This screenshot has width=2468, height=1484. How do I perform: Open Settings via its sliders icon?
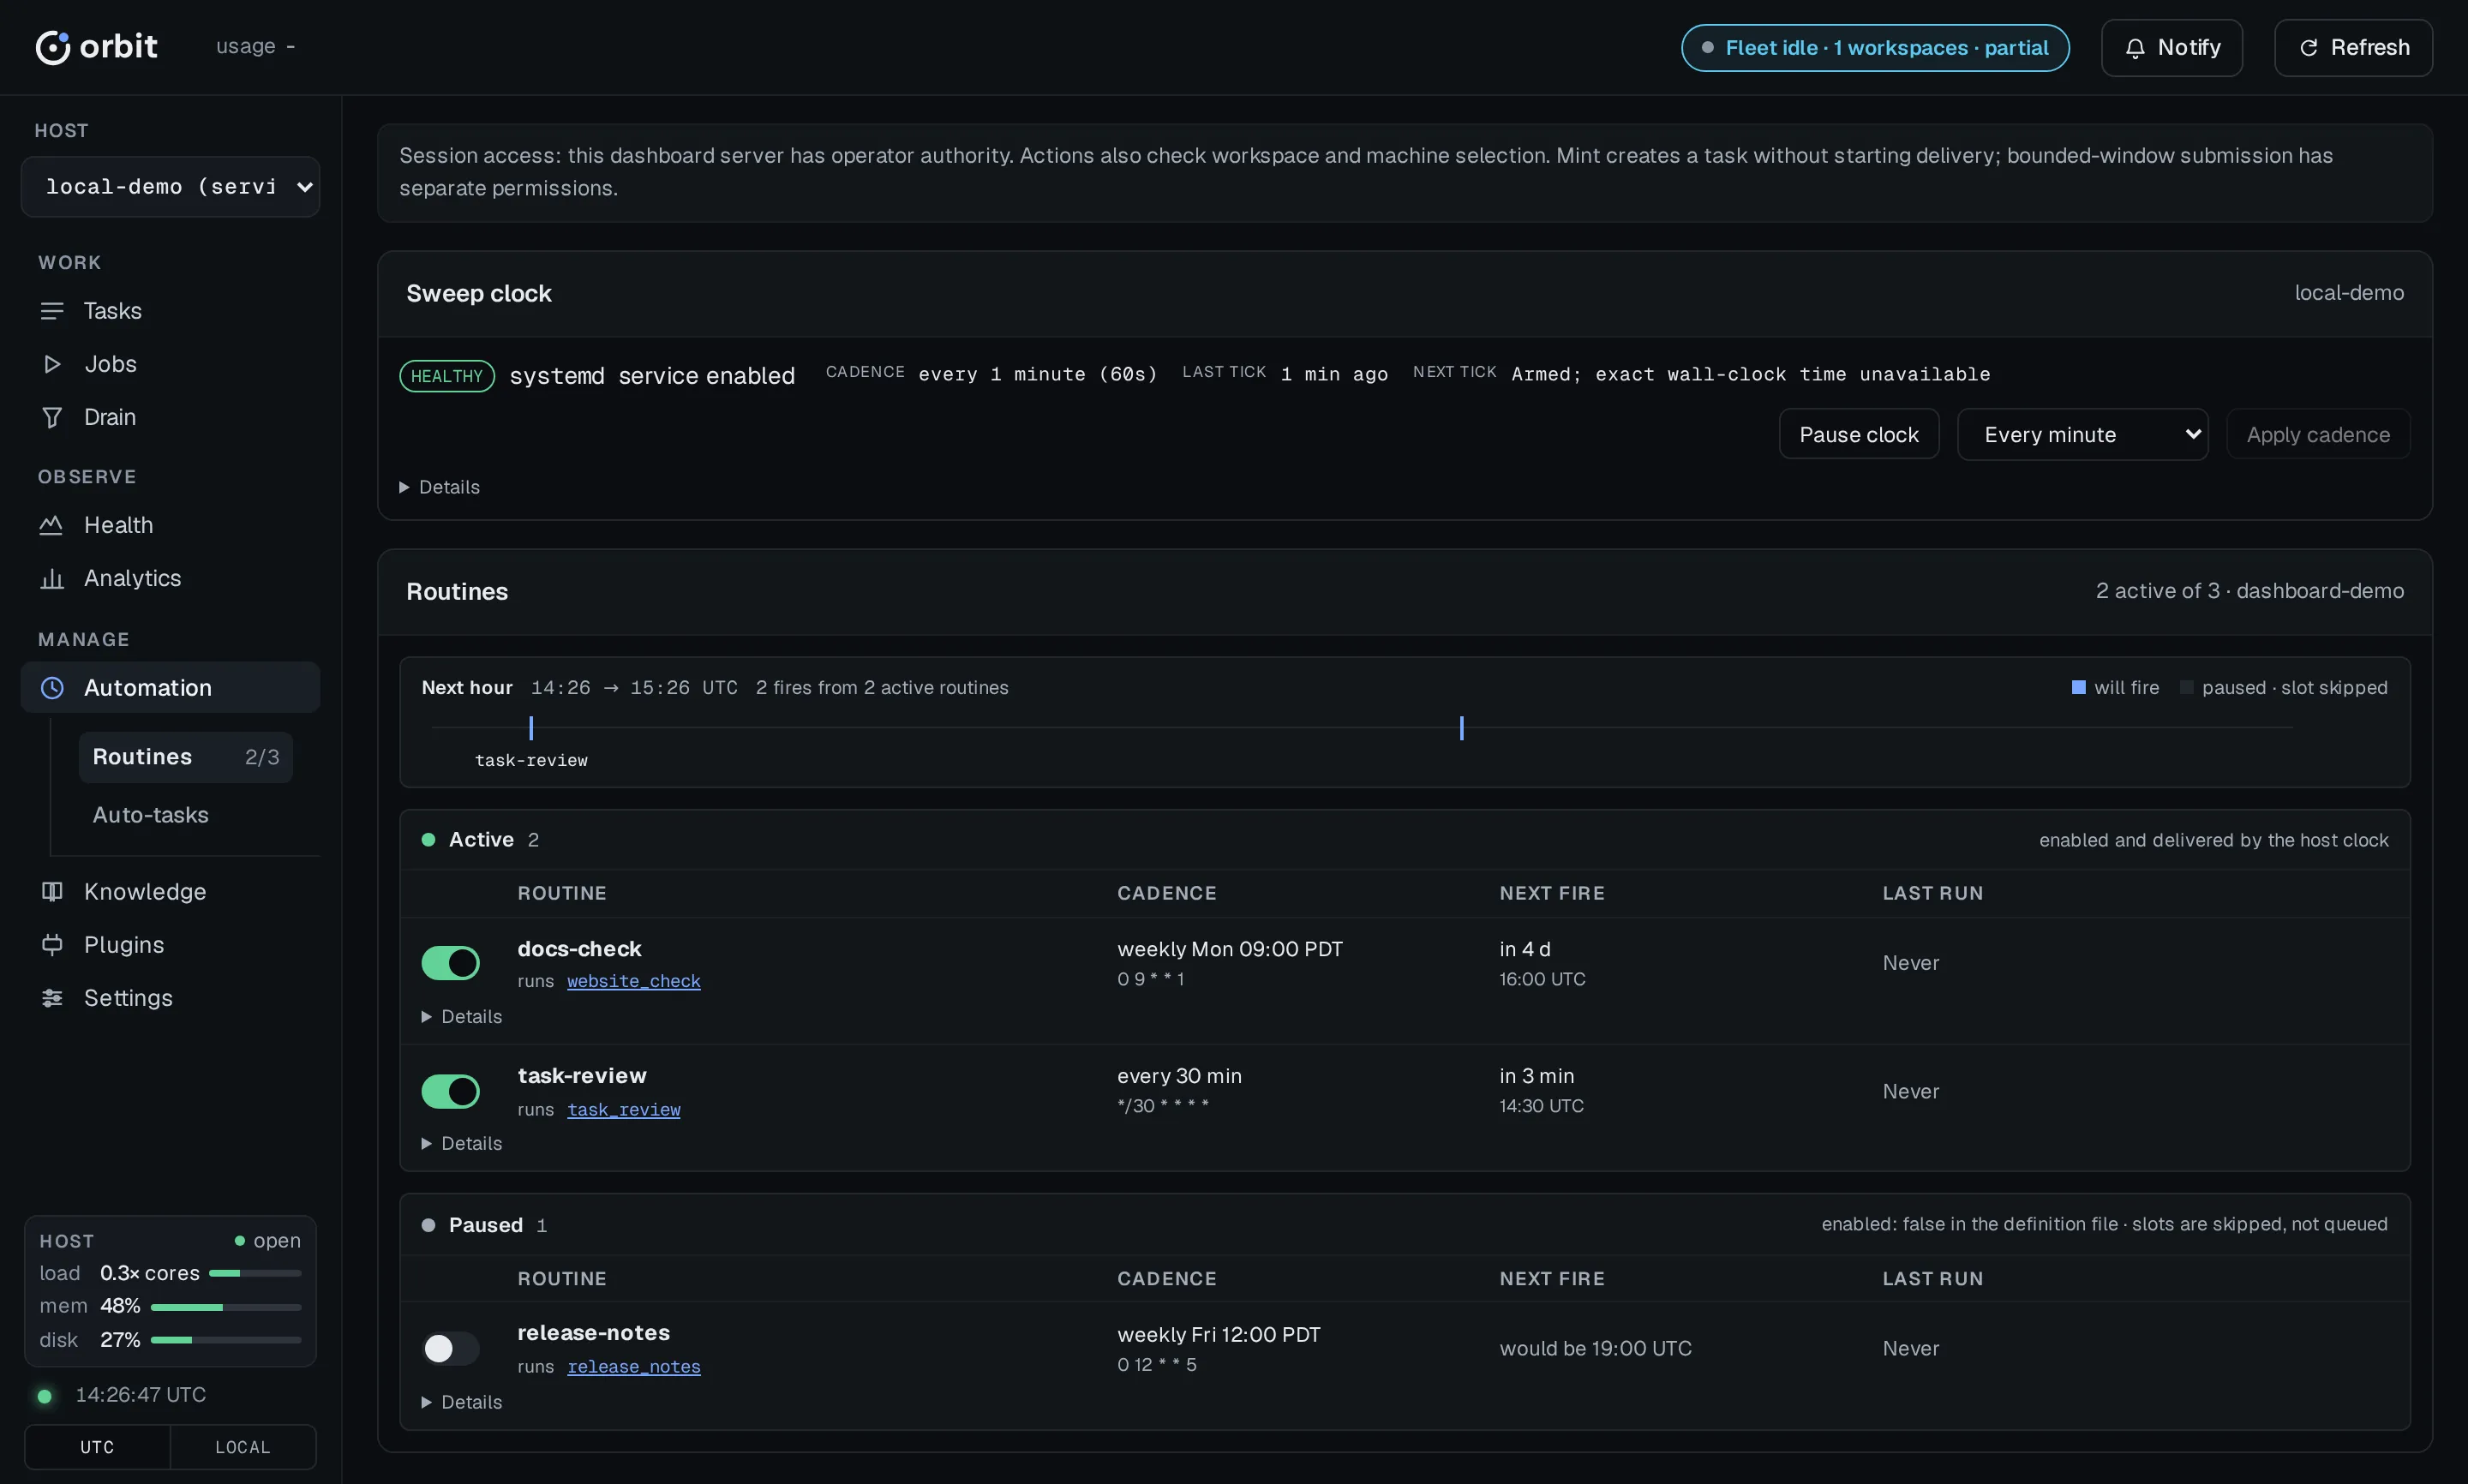(x=52, y=998)
